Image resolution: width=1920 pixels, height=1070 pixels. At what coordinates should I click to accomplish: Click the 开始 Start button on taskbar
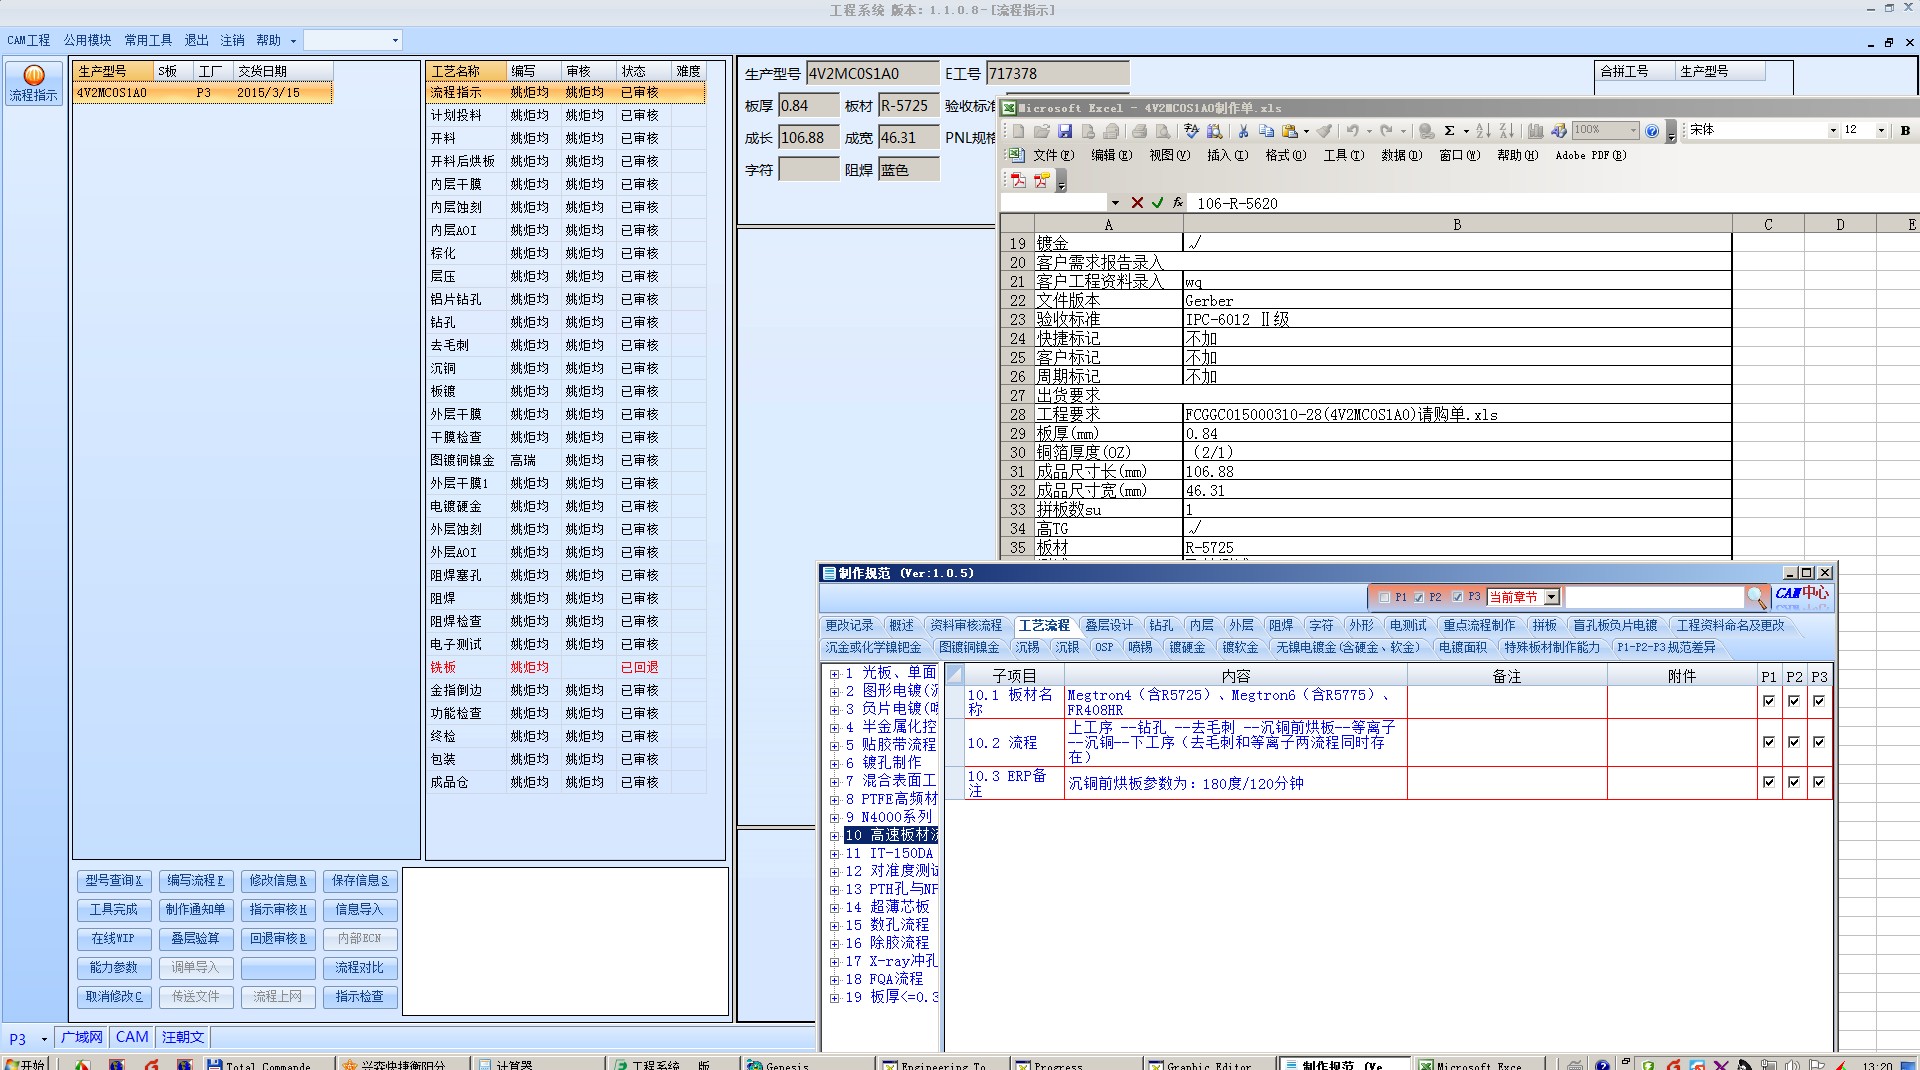tap(26, 1064)
